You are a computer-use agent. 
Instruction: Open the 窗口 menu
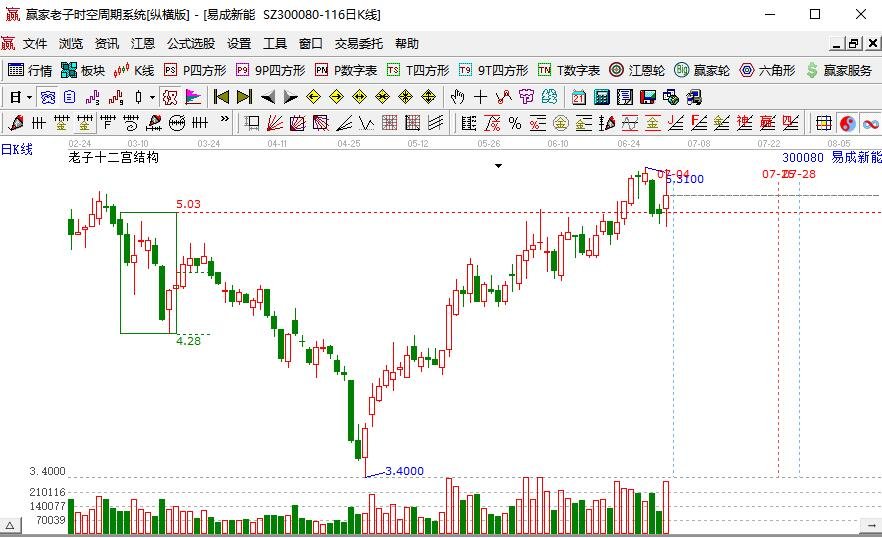[x=310, y=43]
